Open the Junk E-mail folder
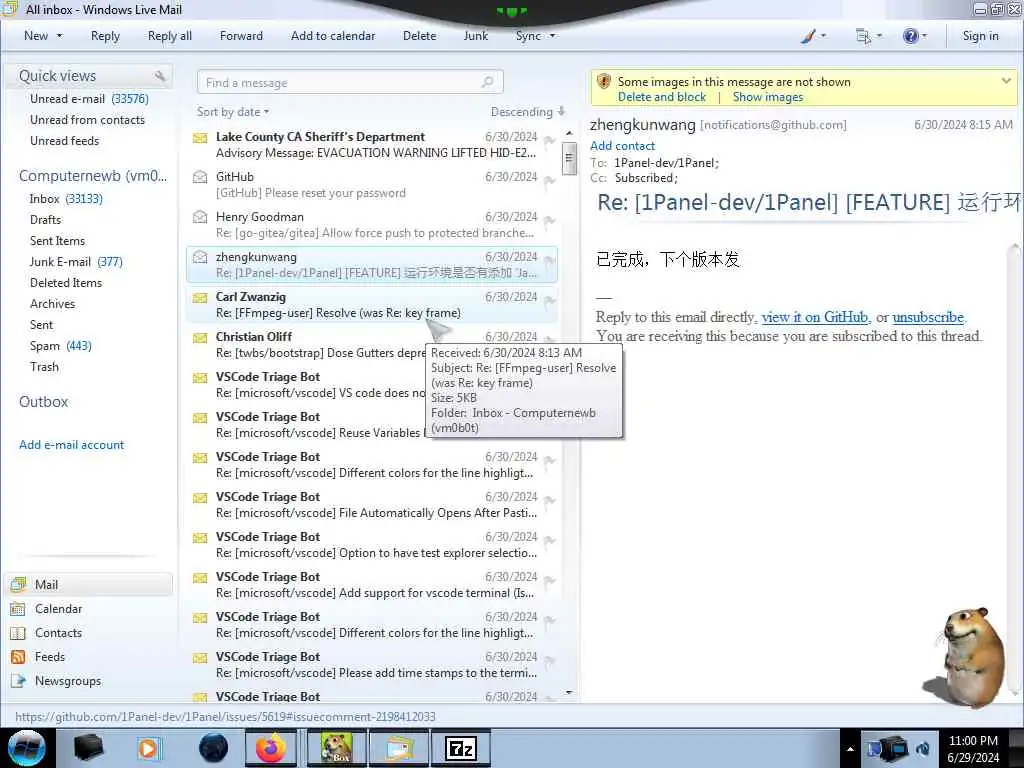 76,262
